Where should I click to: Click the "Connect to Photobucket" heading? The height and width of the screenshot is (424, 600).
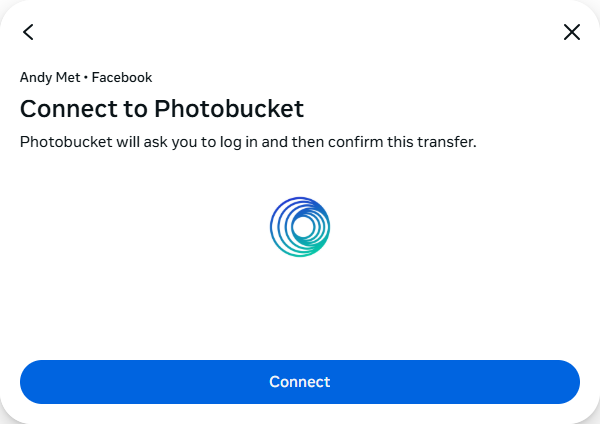pos(162,108)
